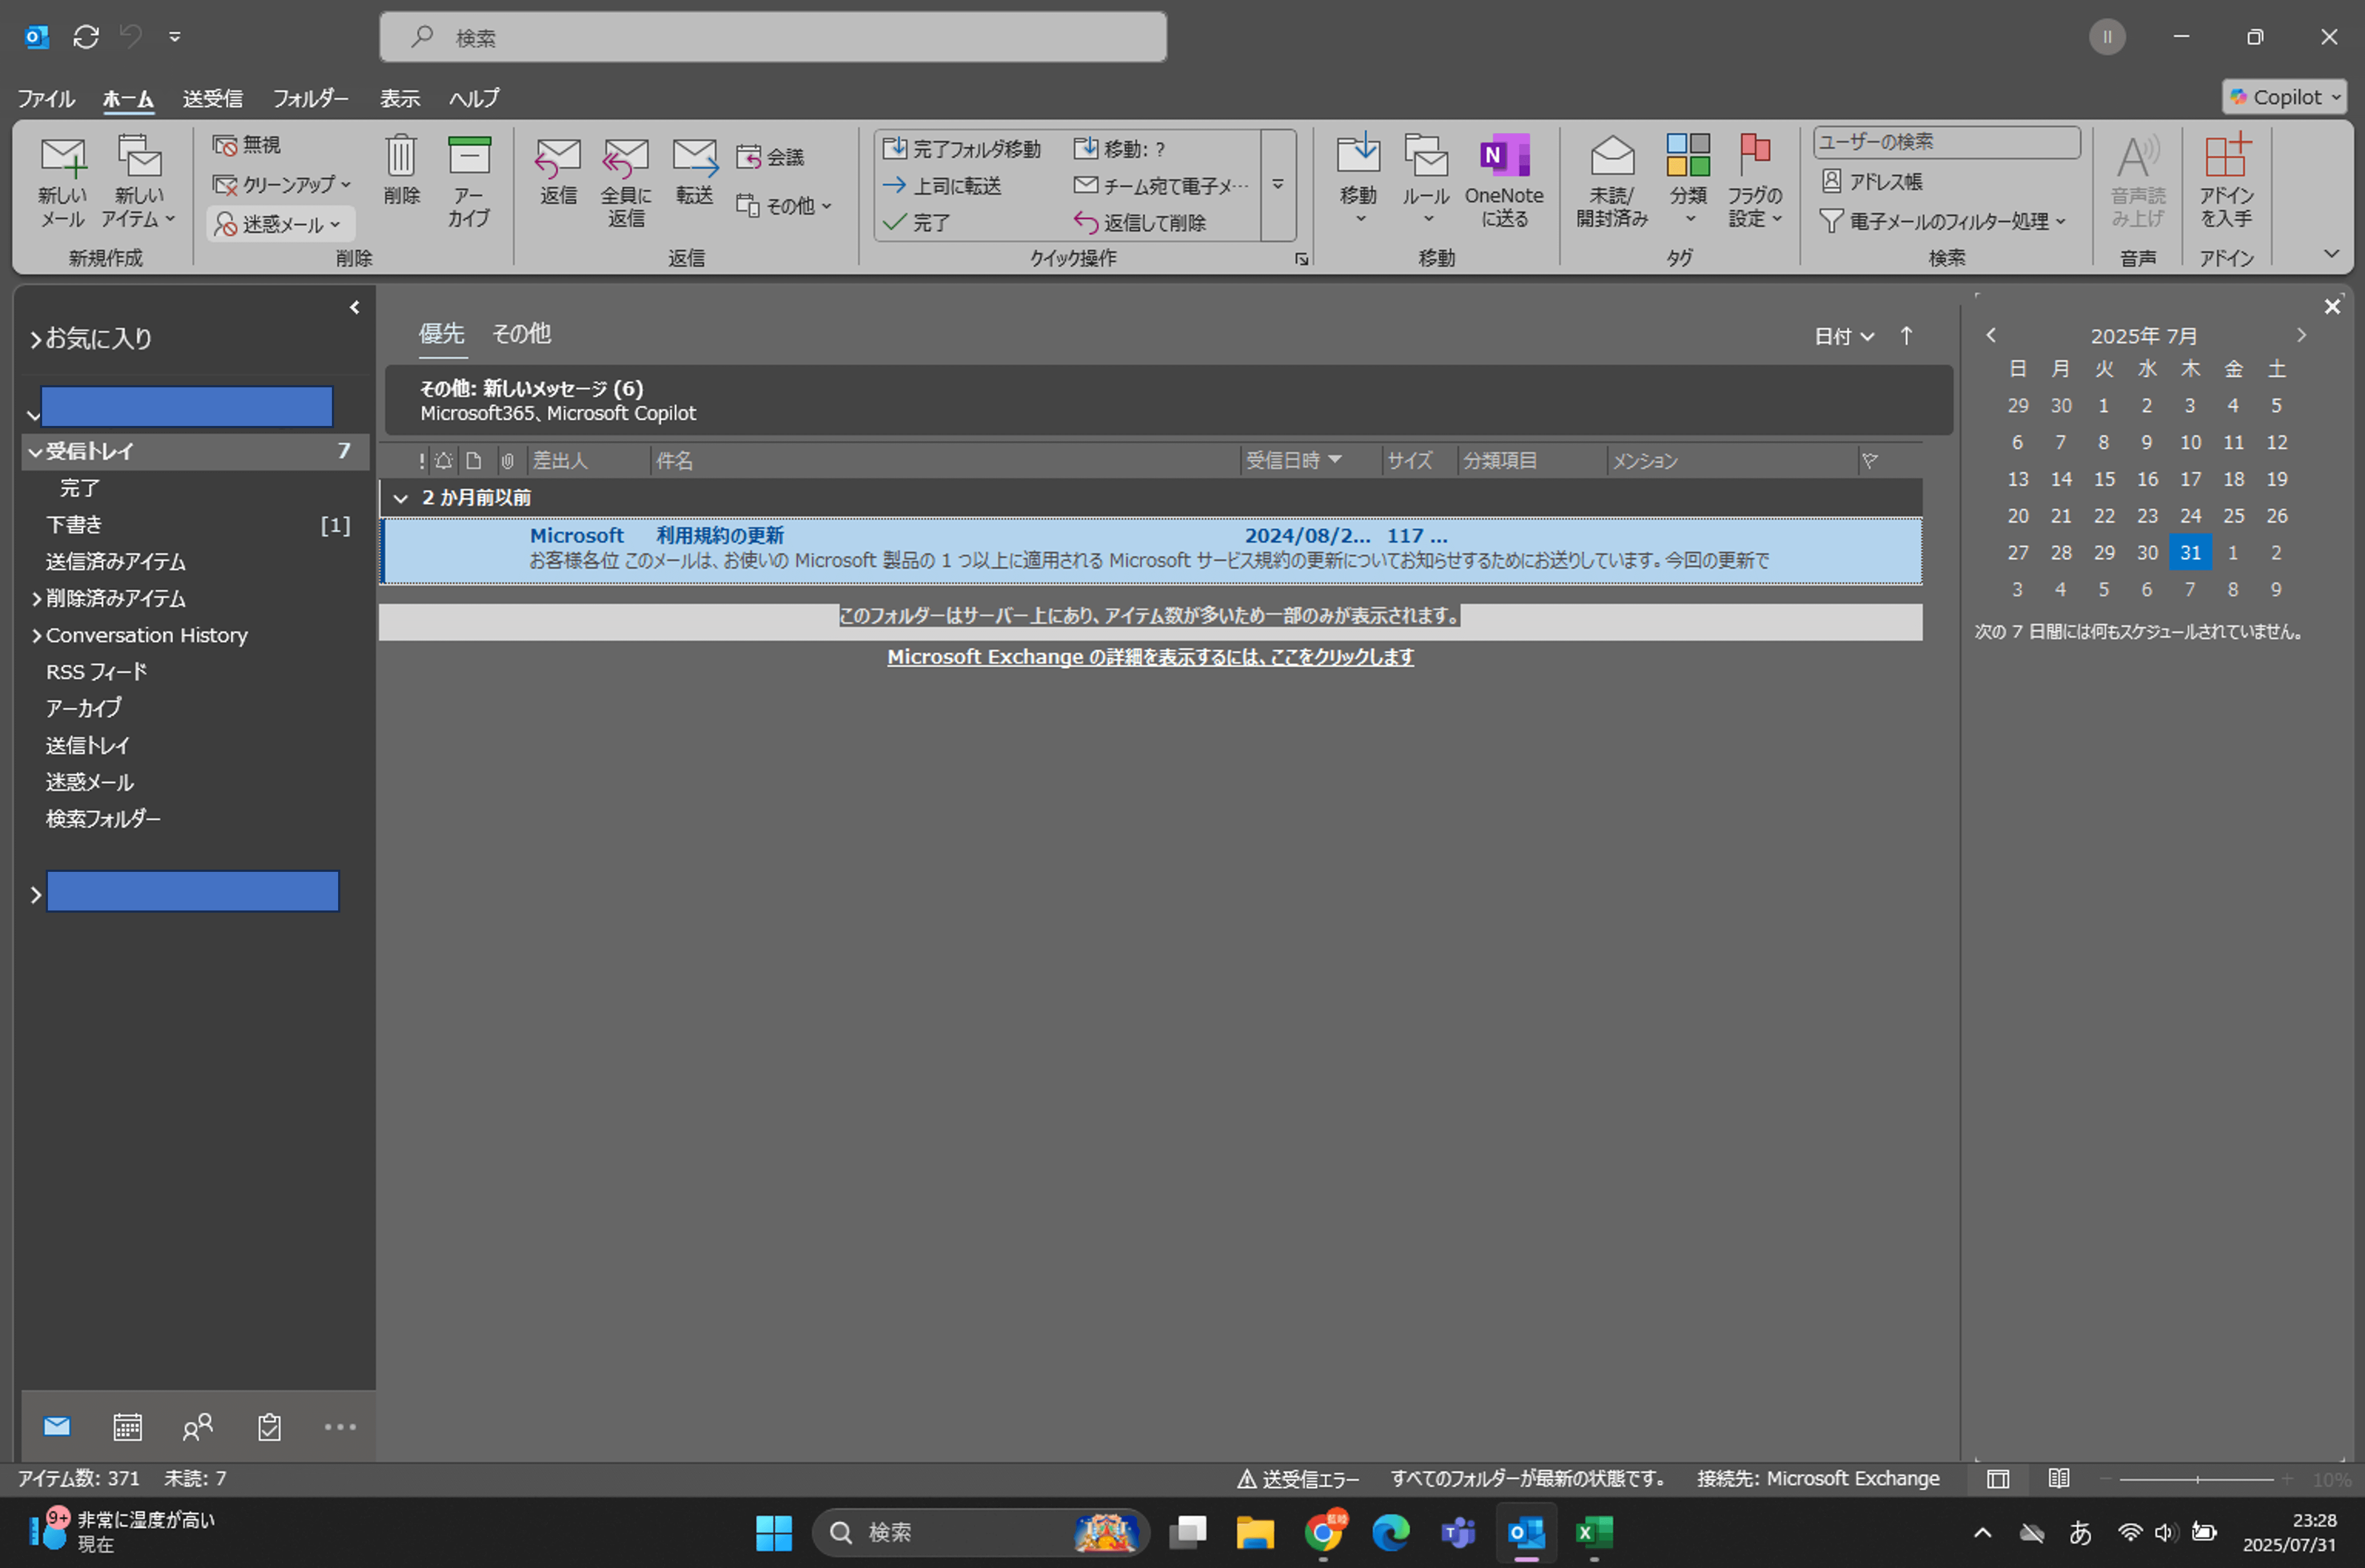Switch to the その他 inbox tab
2365x1568 pixels.
click(x=521, y=333)
